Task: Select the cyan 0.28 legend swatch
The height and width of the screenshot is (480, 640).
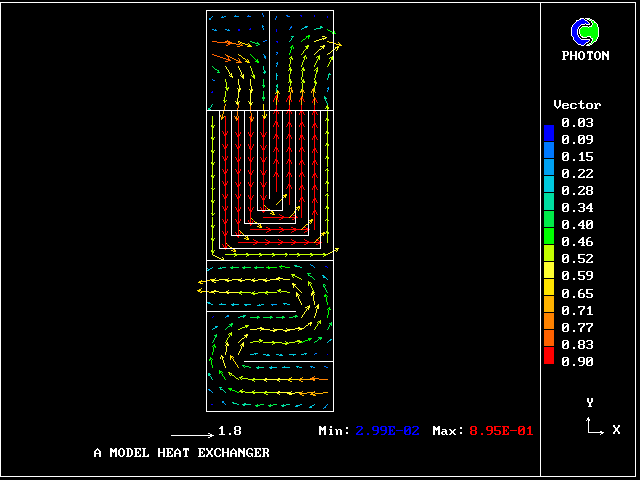Action: click(x=548, y=187)
